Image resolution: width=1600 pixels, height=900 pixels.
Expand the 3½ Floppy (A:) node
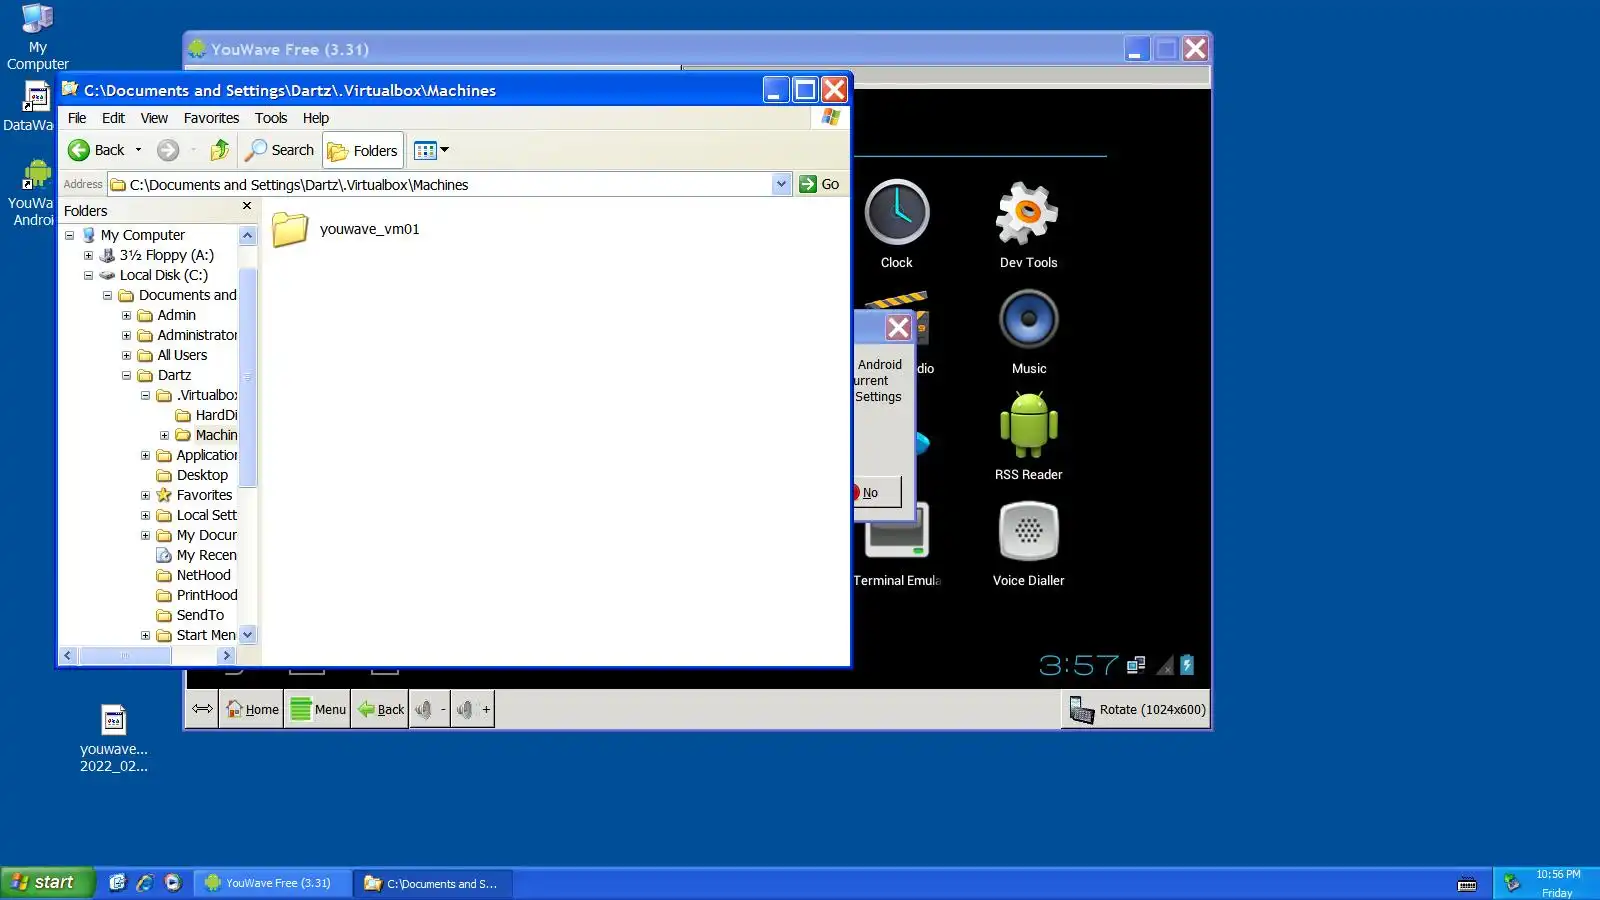pyautogui.click(x=88, y=256)
